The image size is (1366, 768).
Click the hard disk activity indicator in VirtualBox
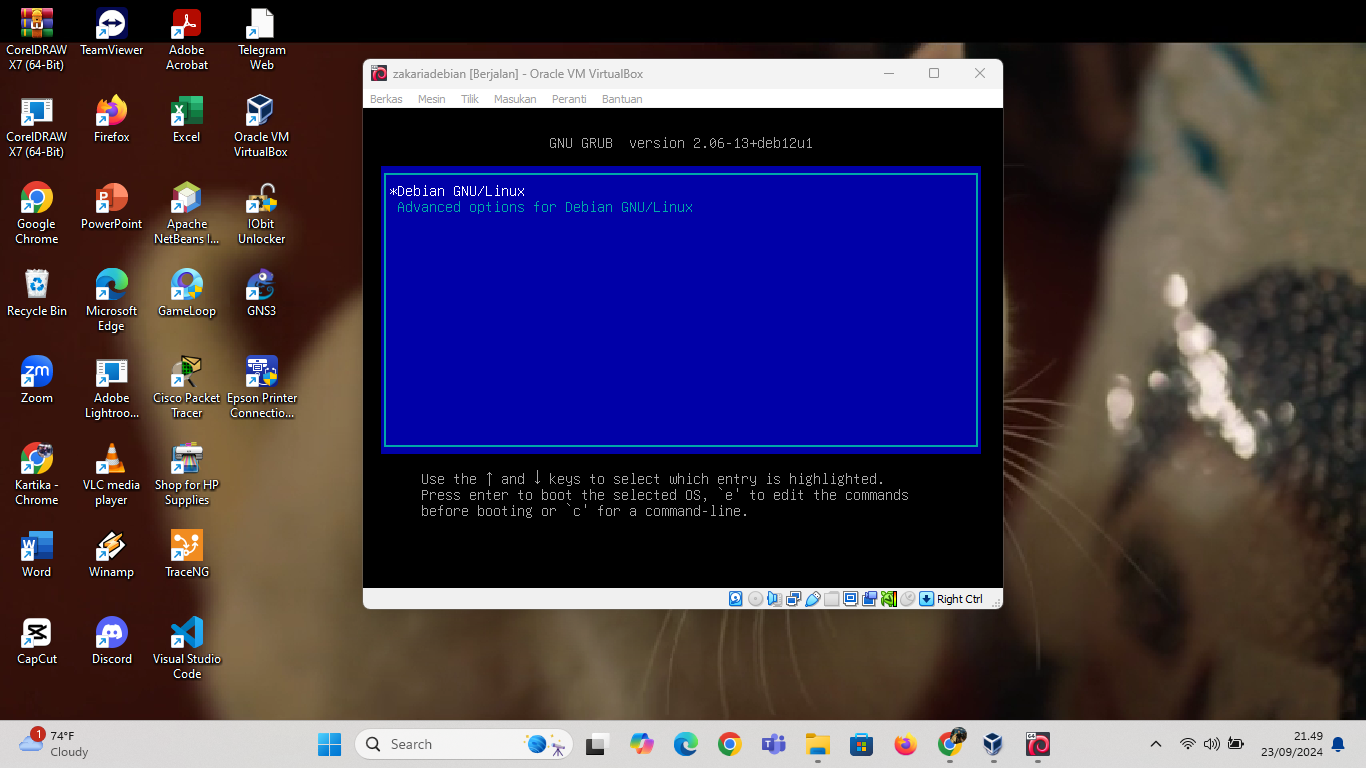tap(735, 599)
